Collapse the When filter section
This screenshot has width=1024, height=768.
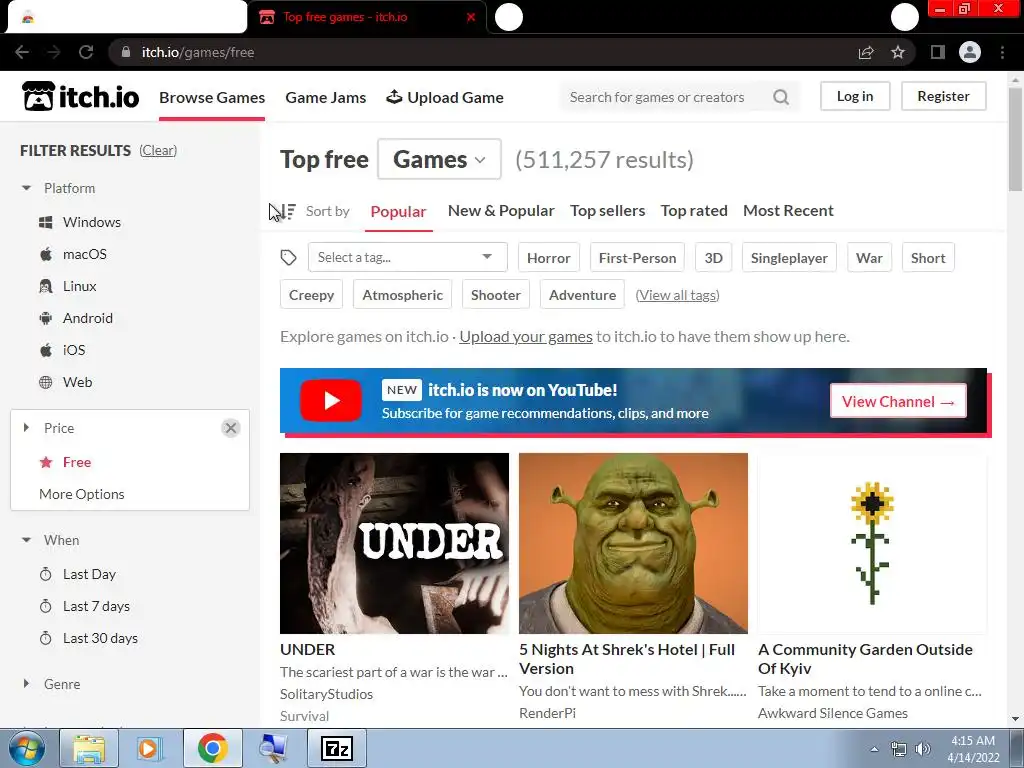26,540
